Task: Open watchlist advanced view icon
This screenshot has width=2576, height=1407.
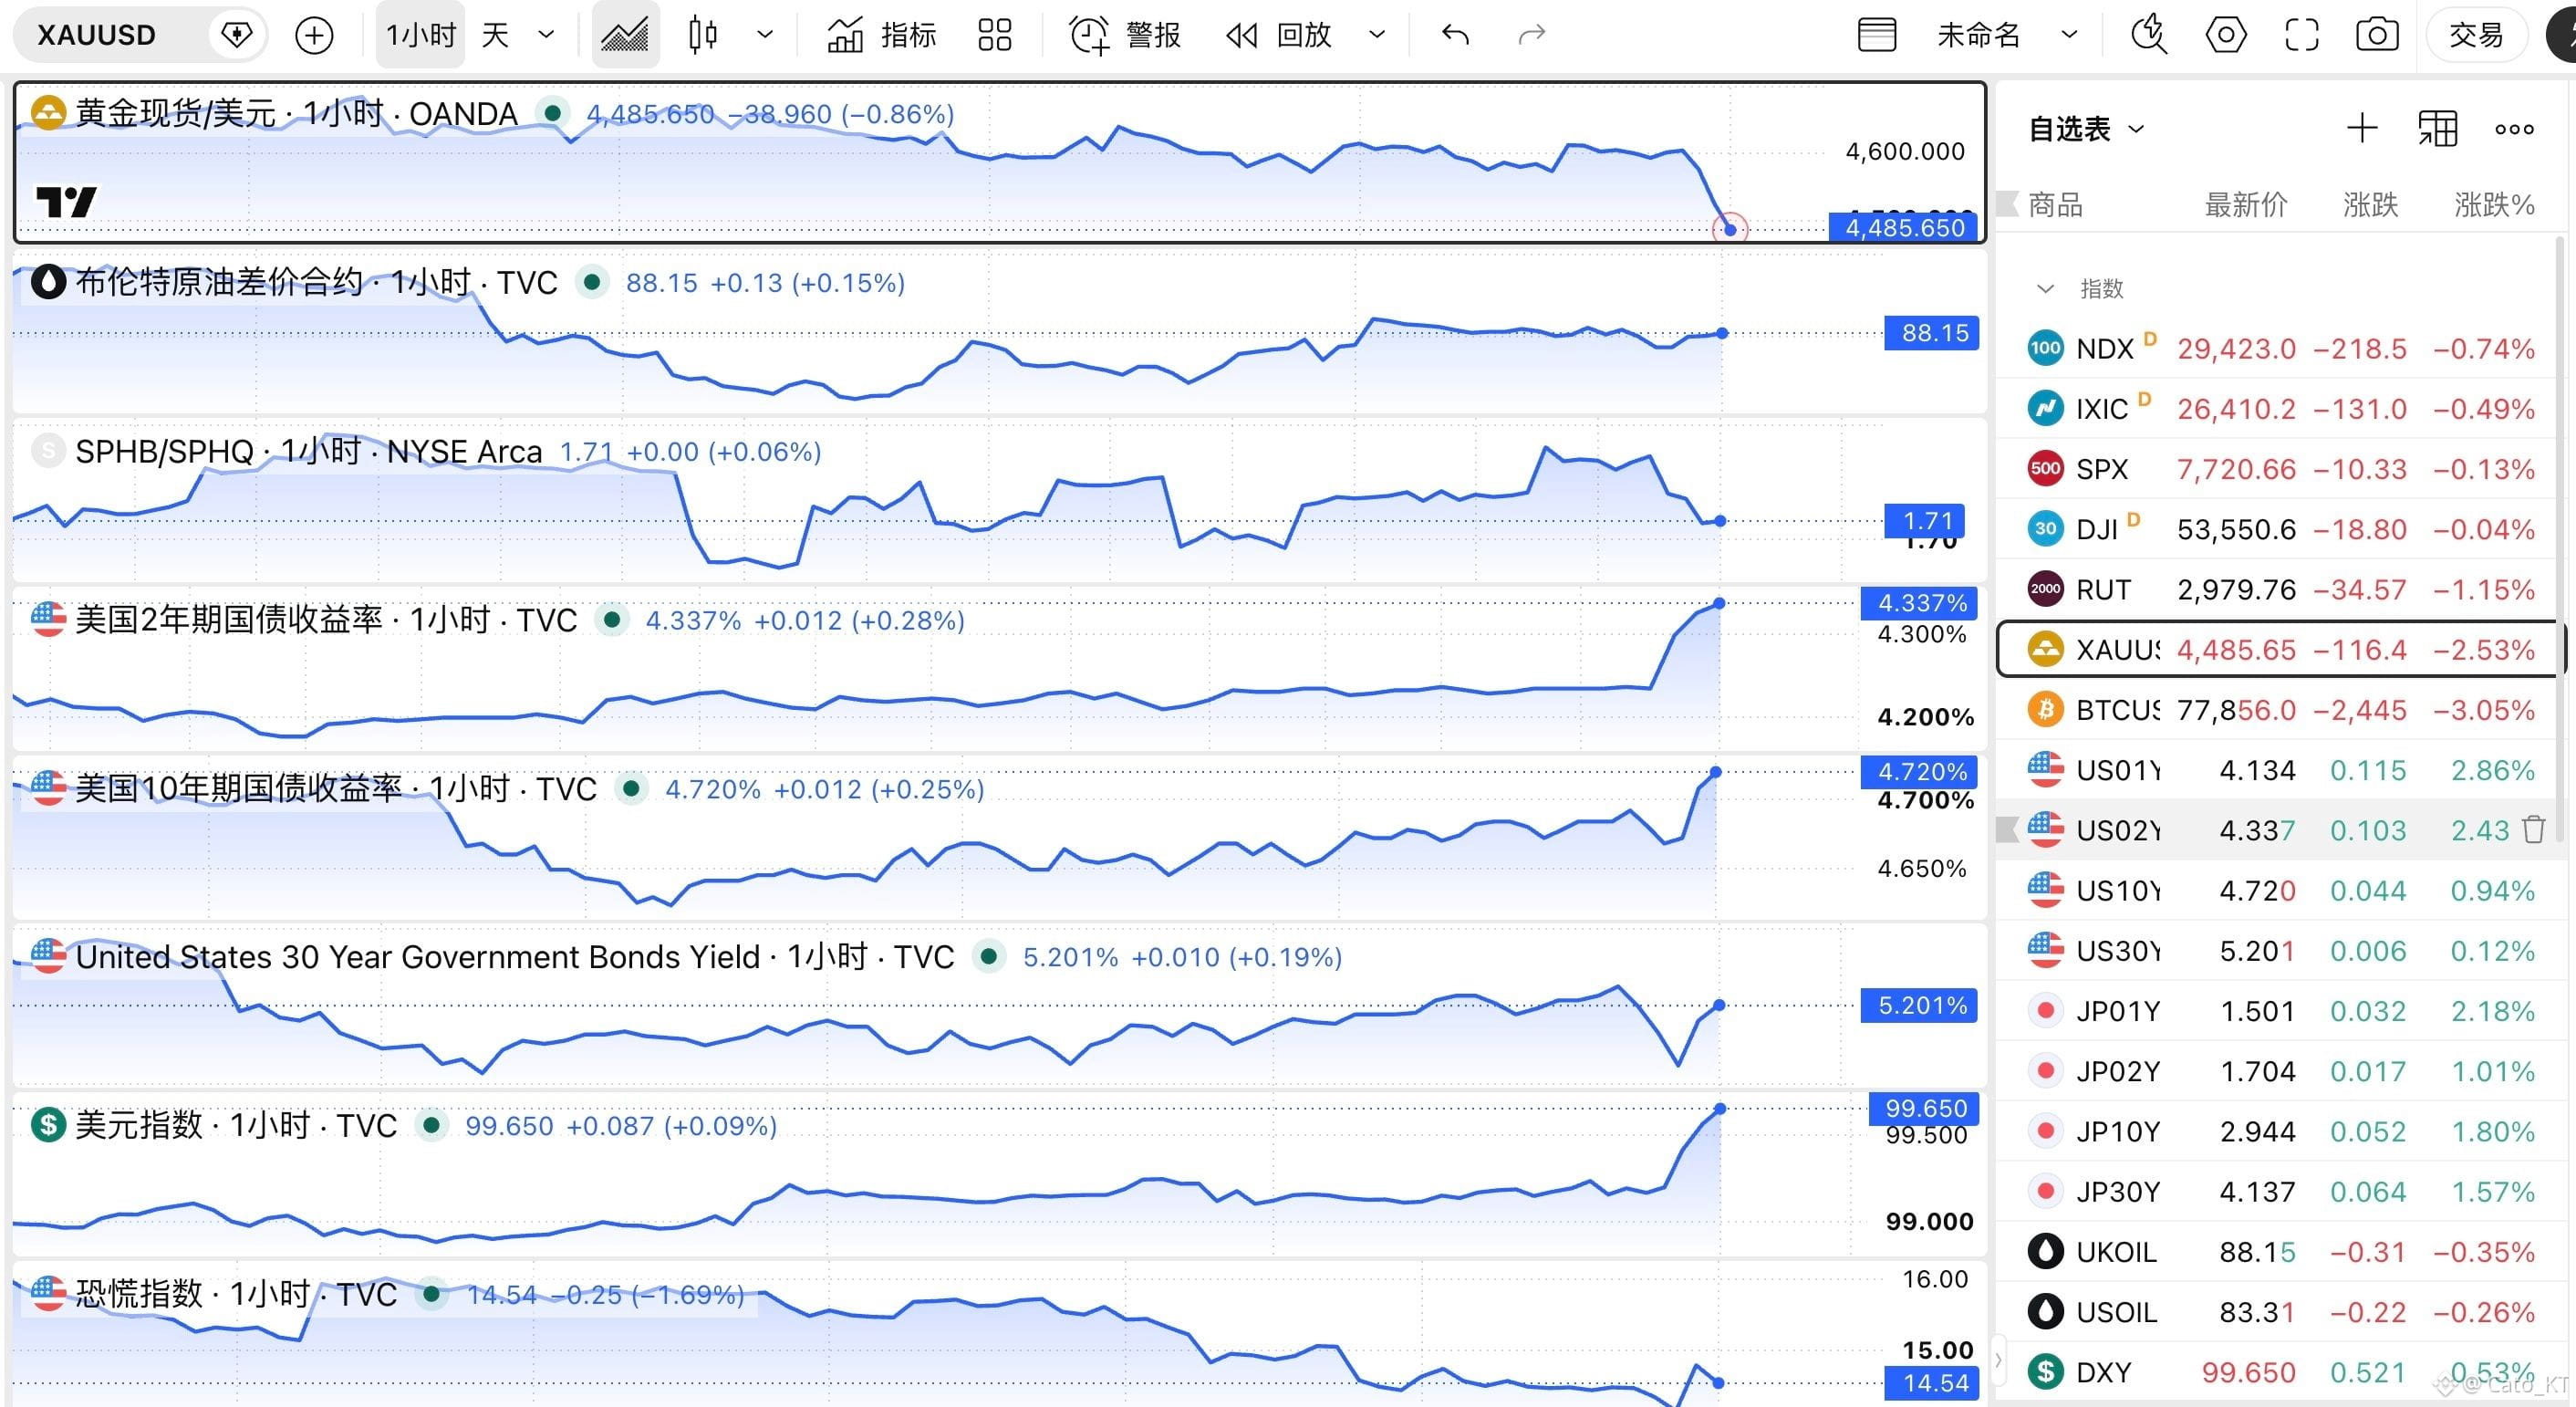Action: [x=2438, y=128]
